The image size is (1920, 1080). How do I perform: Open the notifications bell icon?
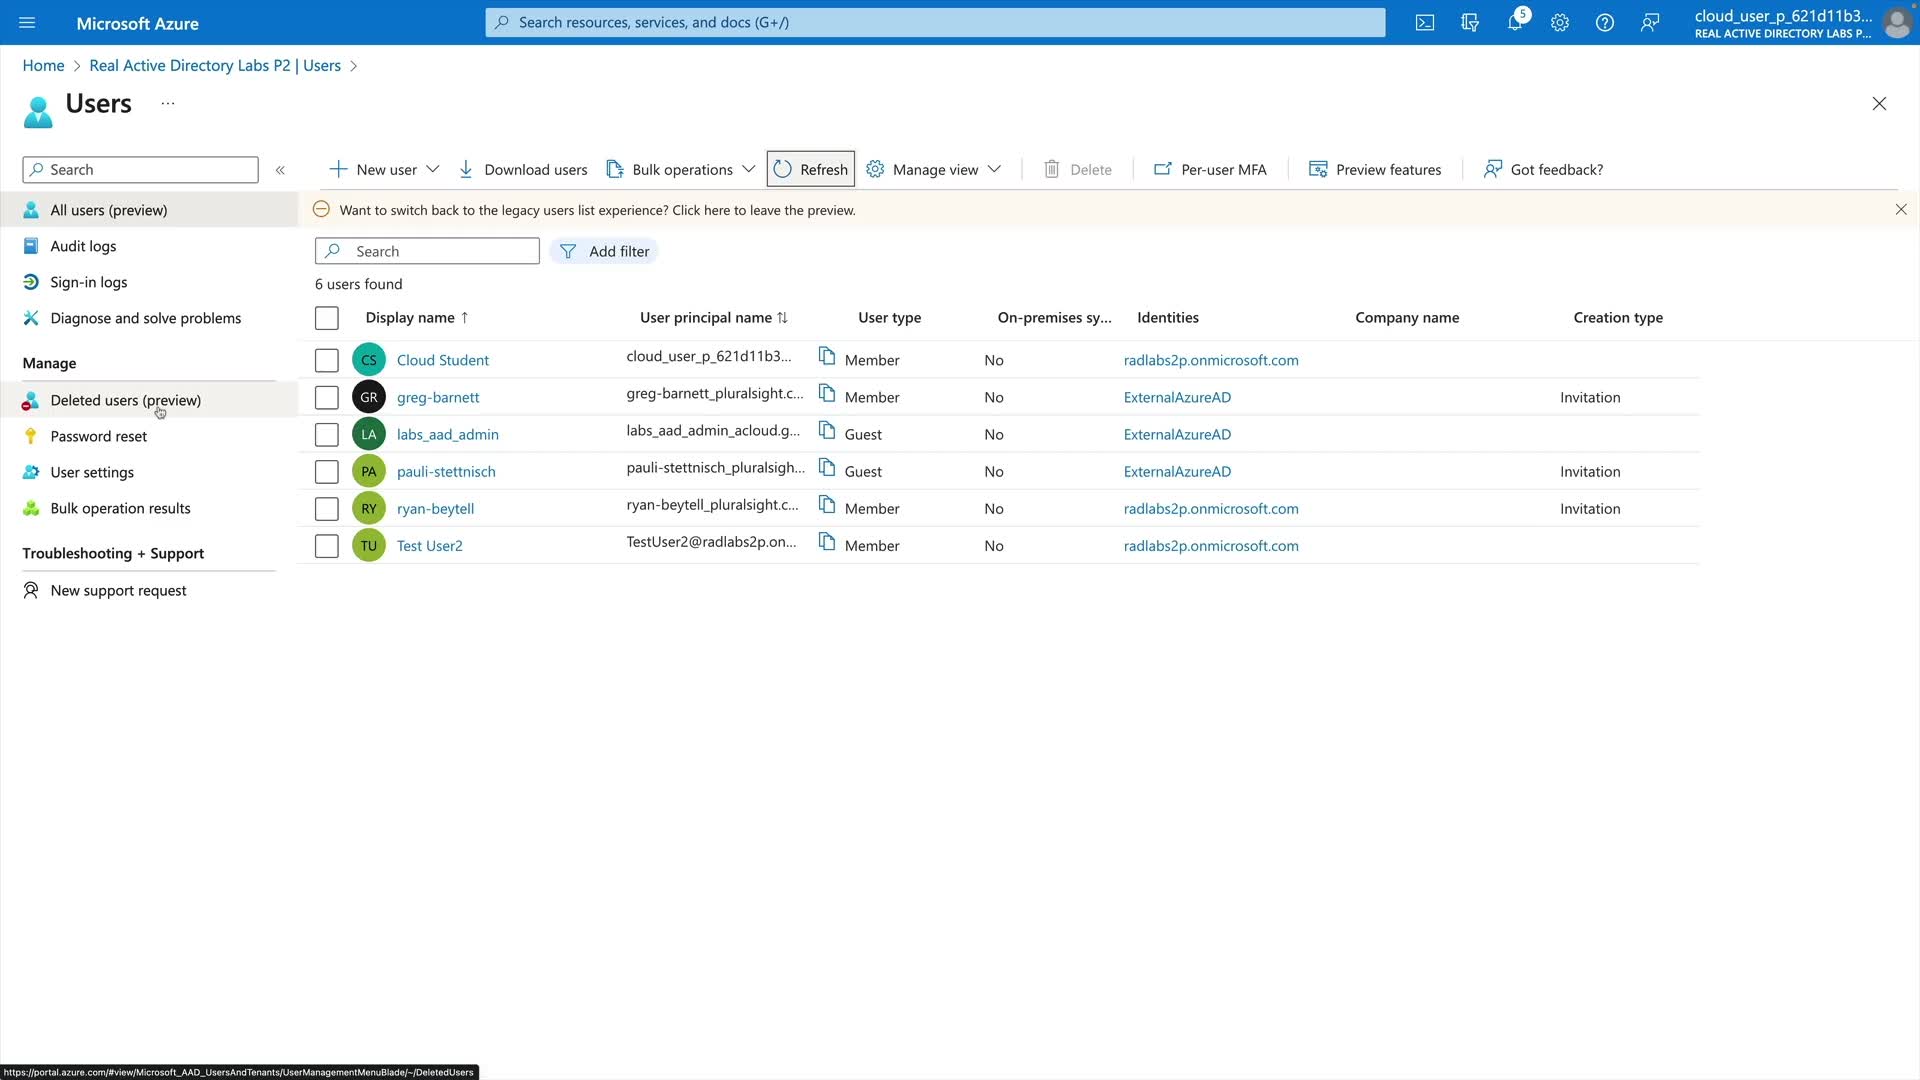1514,22
